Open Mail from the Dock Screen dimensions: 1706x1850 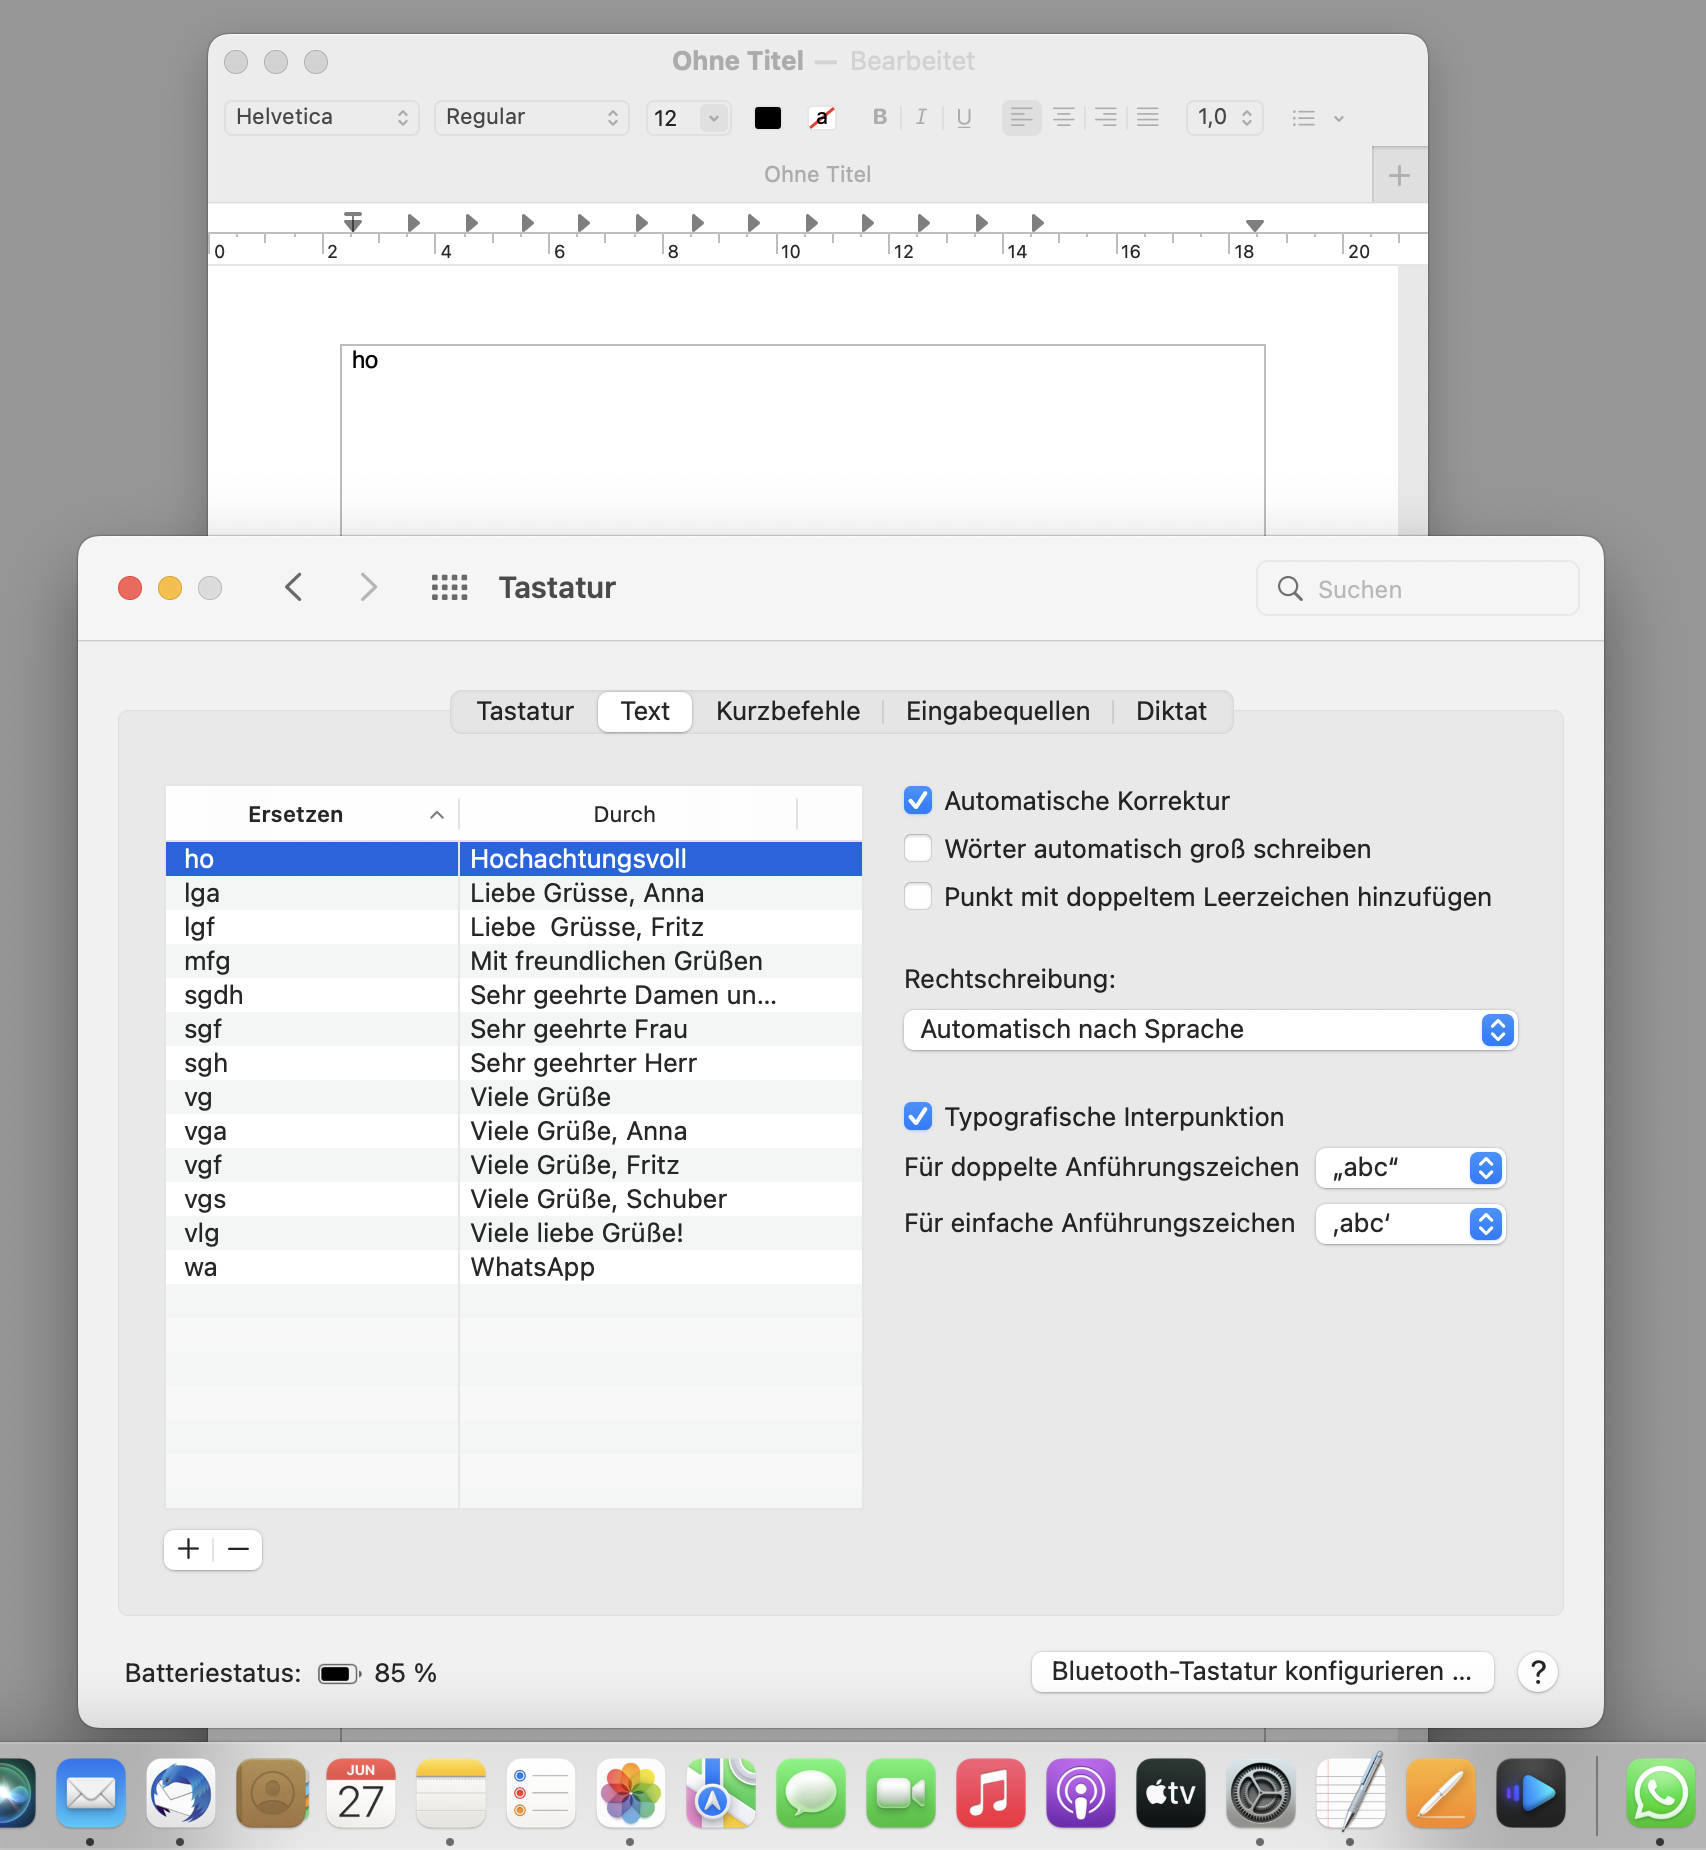pyautogui.click(x=91, y=1793)
